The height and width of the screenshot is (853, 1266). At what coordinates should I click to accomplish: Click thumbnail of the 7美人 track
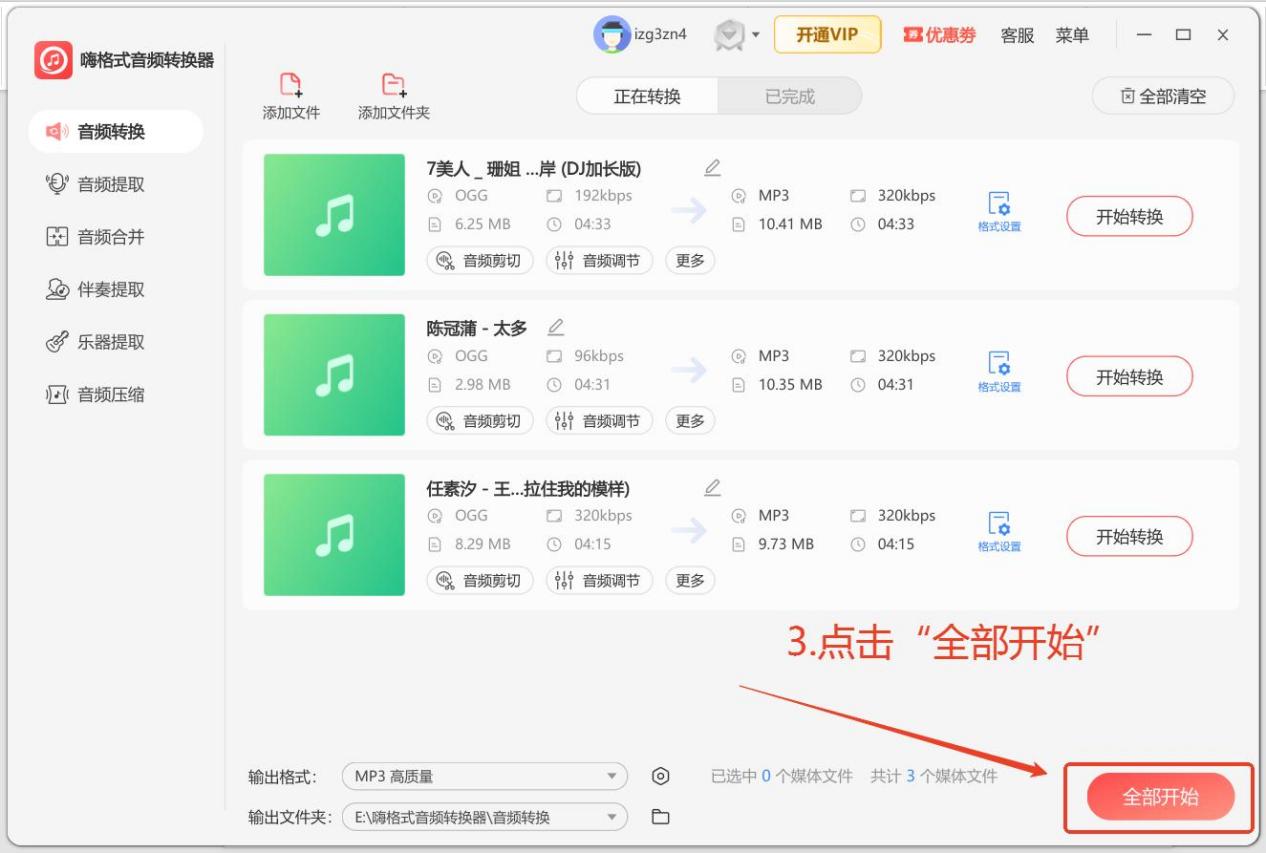coord(334,215)
